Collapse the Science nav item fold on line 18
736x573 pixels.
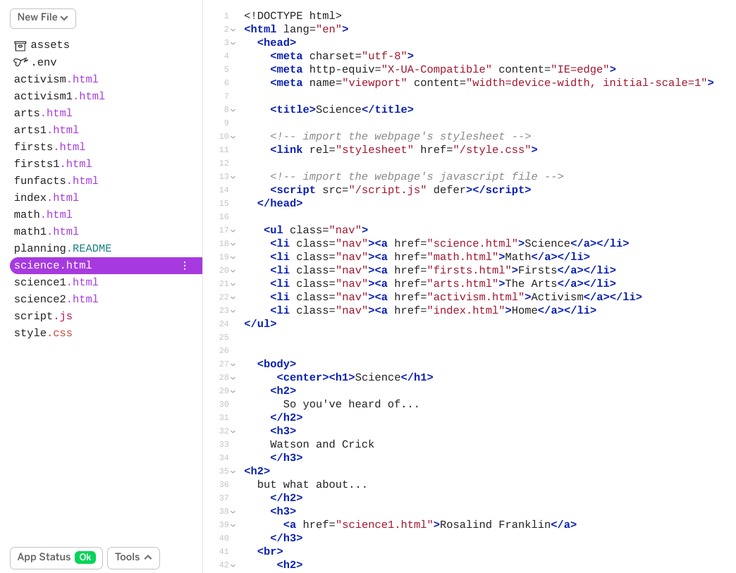coord(233,244)
